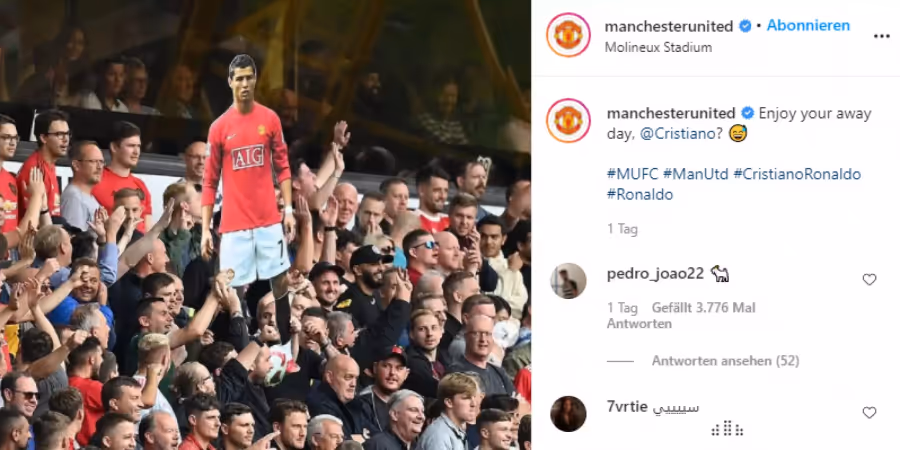Click Antworten to reply to pedro_joao22
This screenshot has width=900, height=450.
click(639, 324)
